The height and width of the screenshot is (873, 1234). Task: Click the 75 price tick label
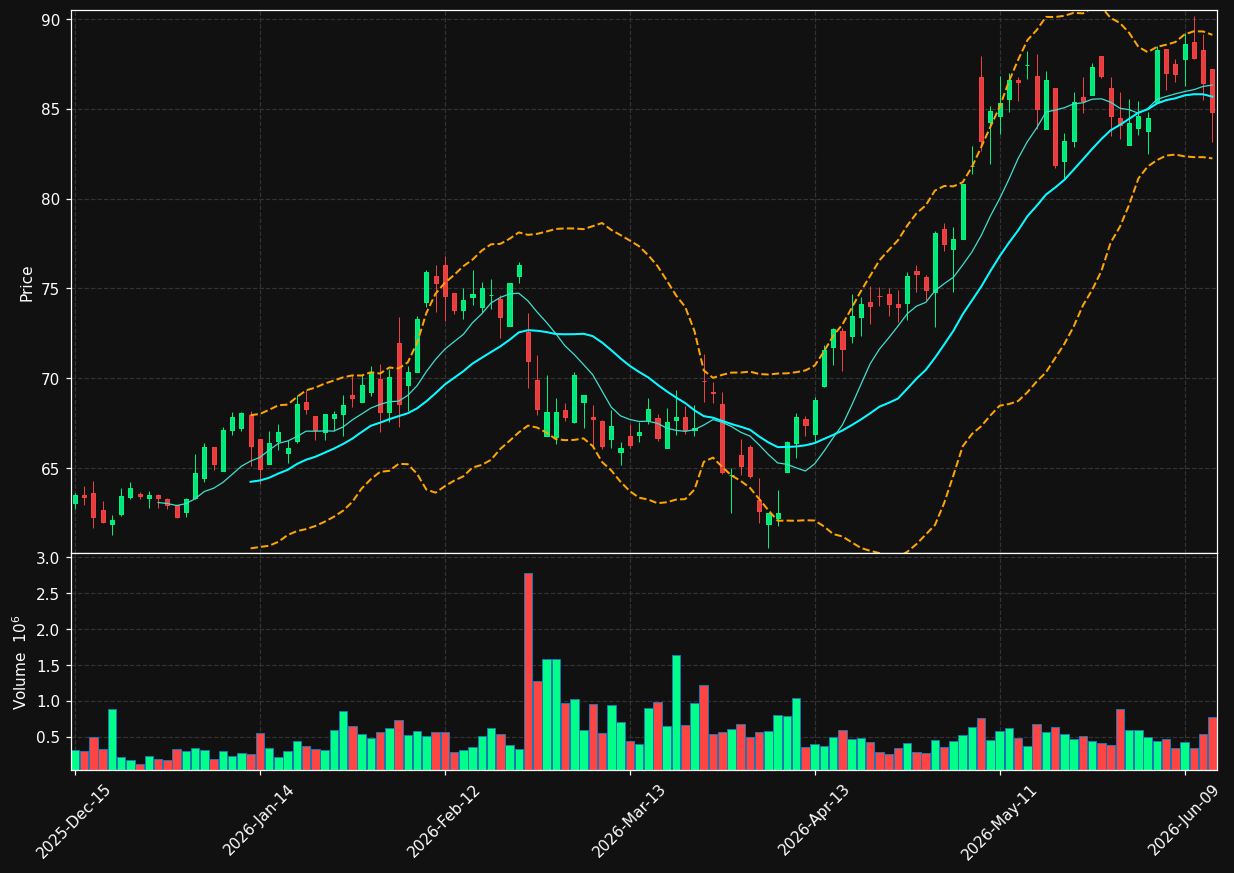point(52,290)
